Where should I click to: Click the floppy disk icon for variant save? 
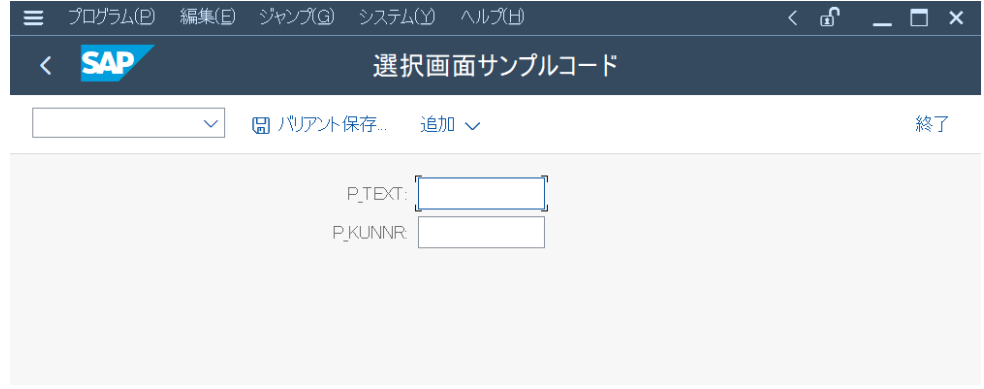click(260, 125)
